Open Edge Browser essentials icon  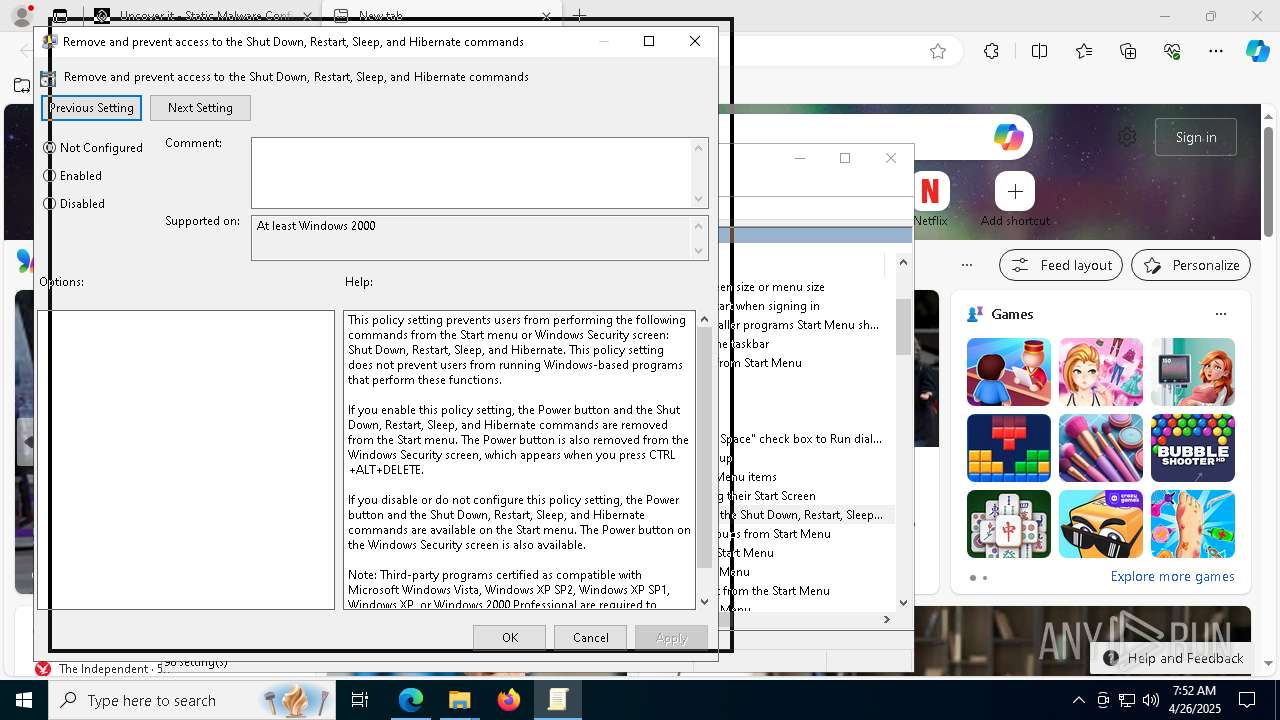pyautogui.click(x=1173, y=51)
